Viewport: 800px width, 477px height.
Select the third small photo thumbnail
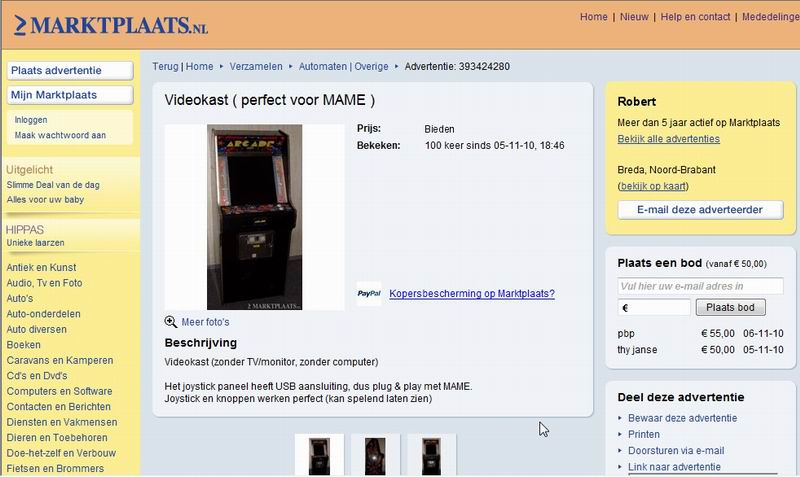[431, 455]
